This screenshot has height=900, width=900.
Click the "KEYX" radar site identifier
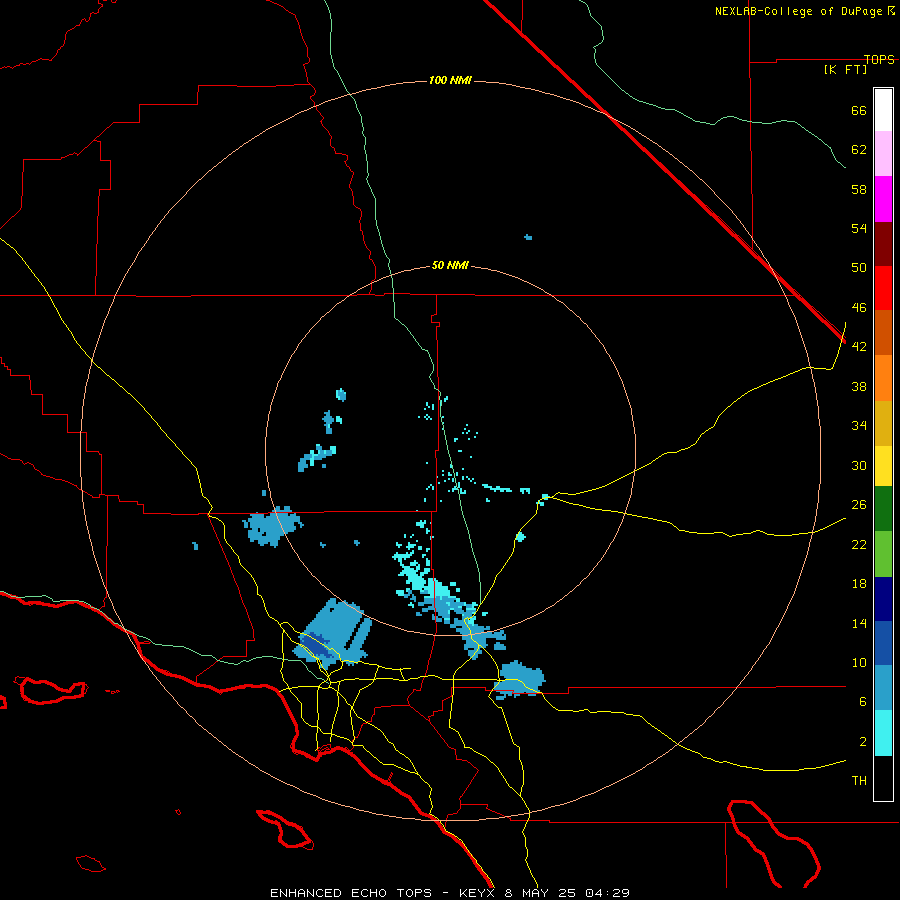click(476, 893)
